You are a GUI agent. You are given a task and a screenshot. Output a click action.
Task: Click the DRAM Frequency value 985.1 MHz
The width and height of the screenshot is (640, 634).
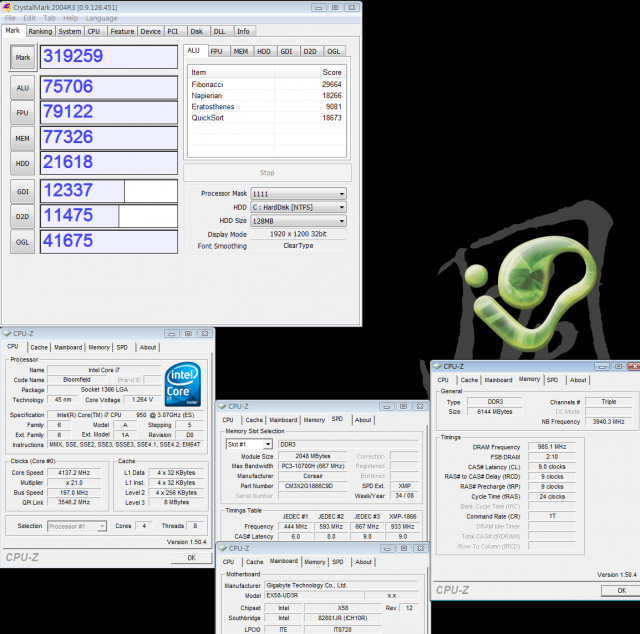pyautogui.click(x=552, y=447)
